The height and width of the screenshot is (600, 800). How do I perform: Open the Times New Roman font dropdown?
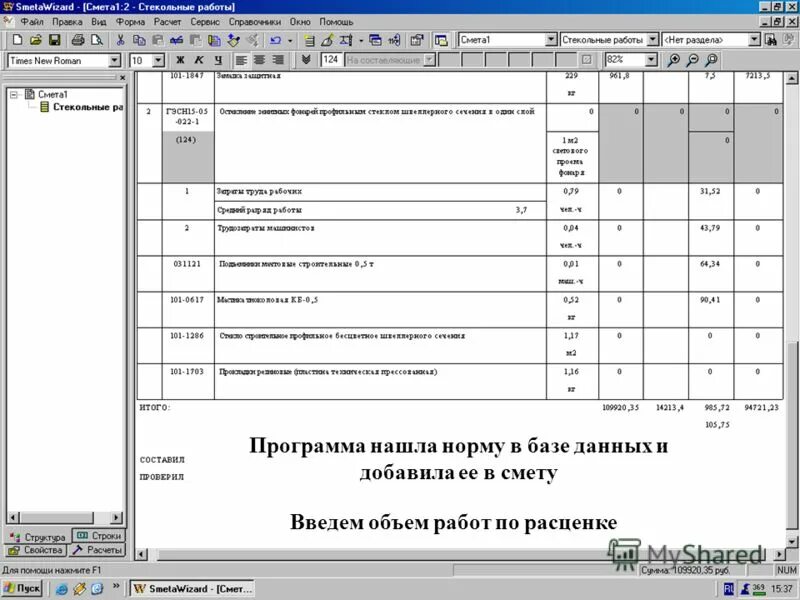(x=114, y=60)
